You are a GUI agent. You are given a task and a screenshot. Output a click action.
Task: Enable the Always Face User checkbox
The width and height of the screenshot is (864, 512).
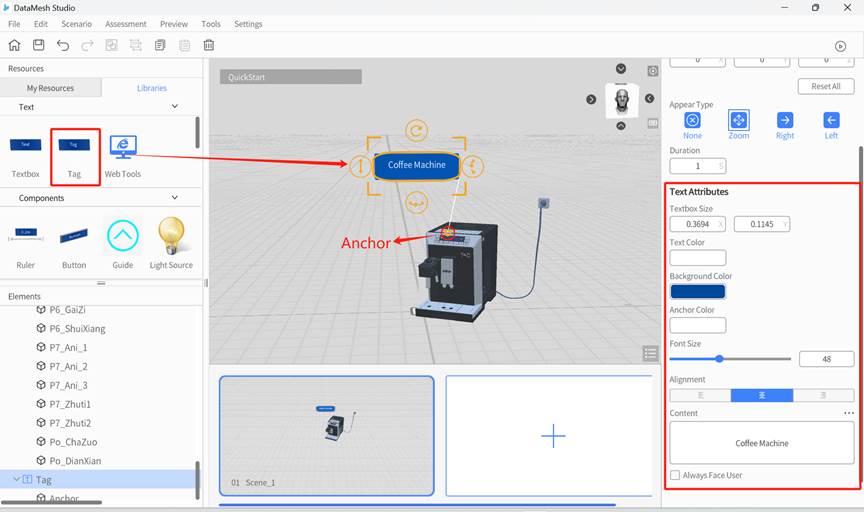tap(675, 475)
